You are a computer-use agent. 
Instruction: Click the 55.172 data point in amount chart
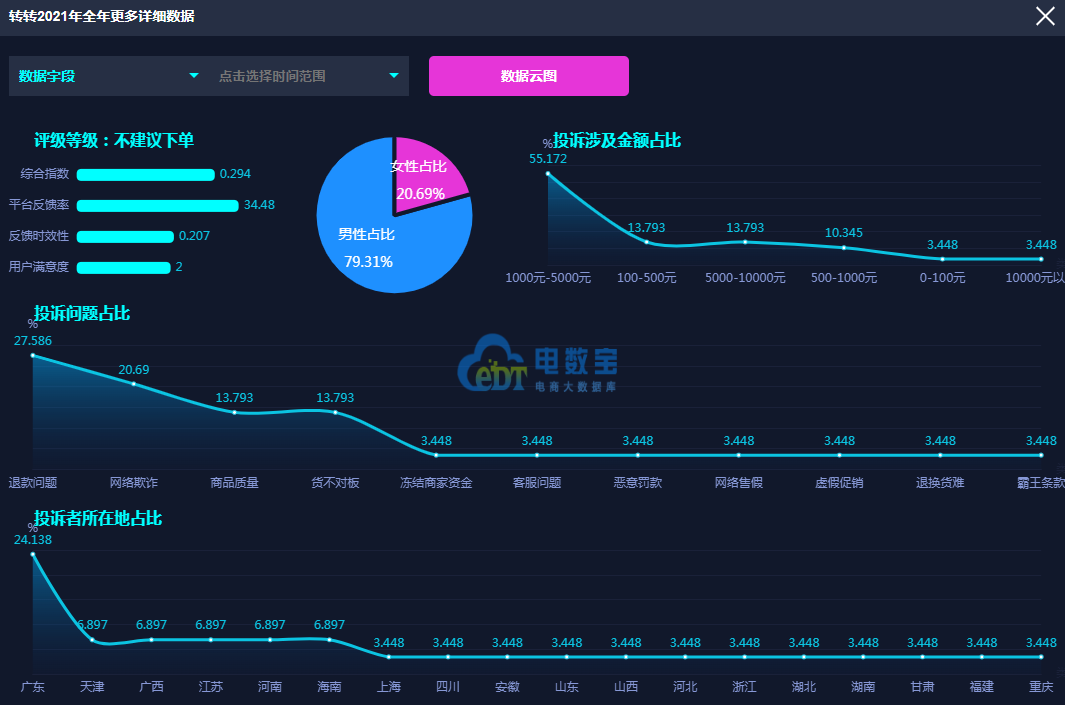coord(548,174)
